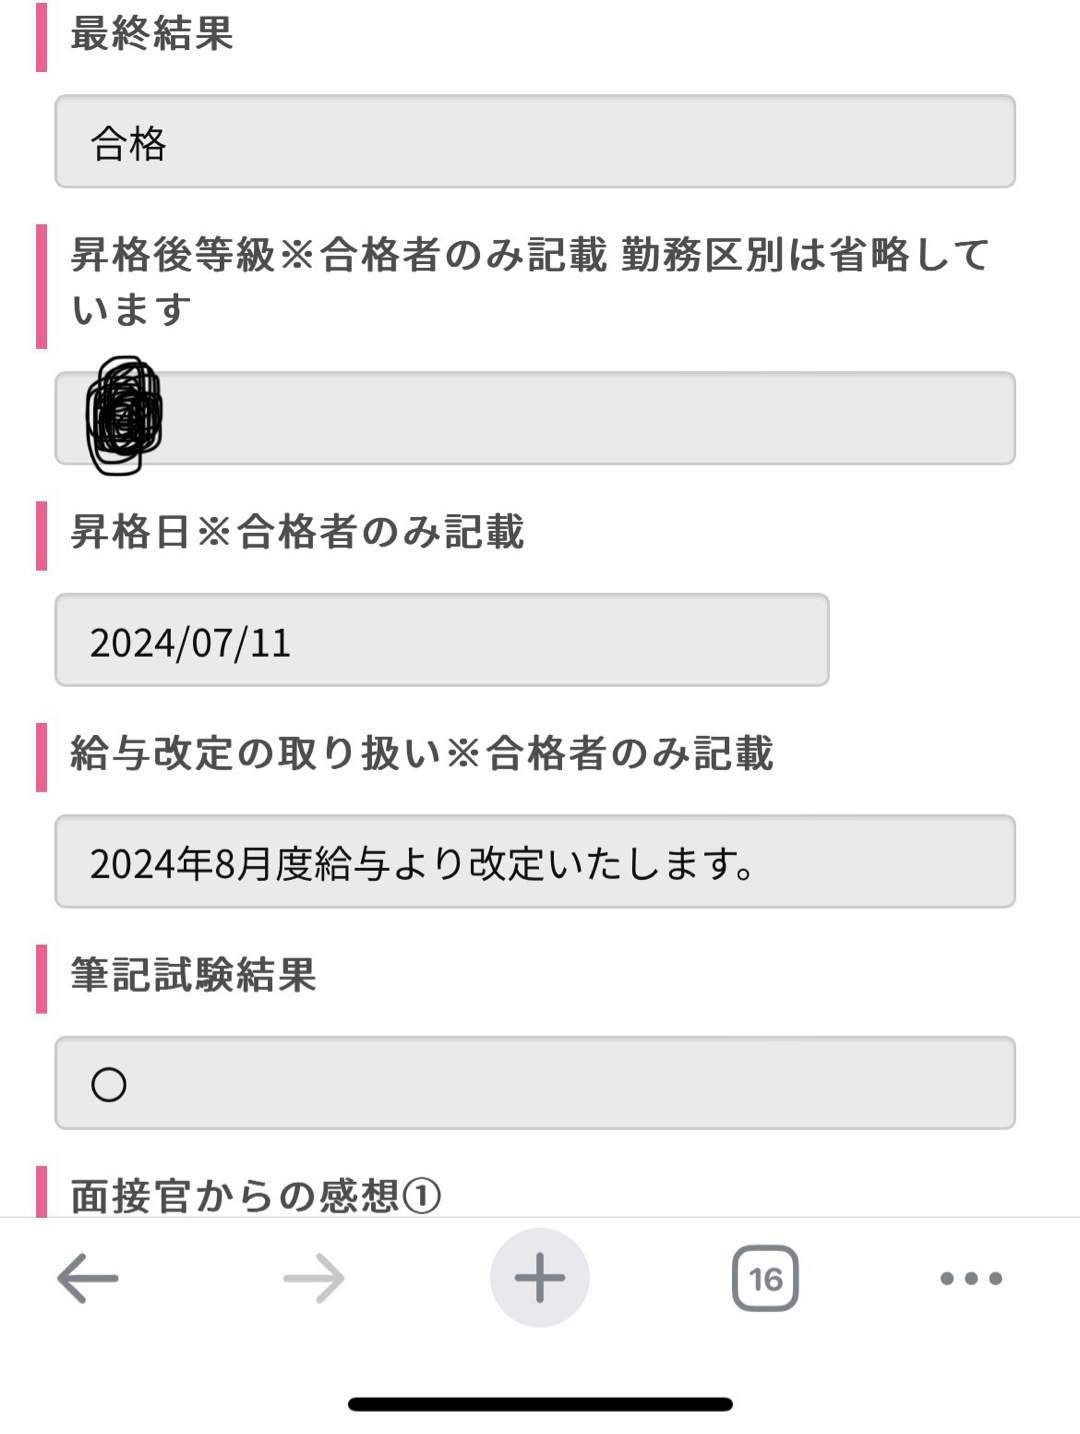Click the date field showing 2024/07/11
The image size is (1080, 1434).
[441, 640]
